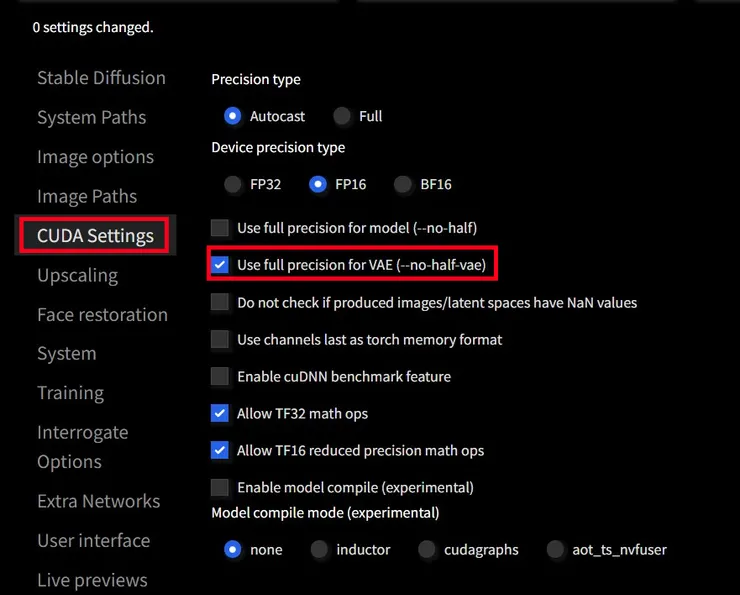740x595 pixels.
Task: Switch to System Paths settings
Action: (x=91, y=118)
